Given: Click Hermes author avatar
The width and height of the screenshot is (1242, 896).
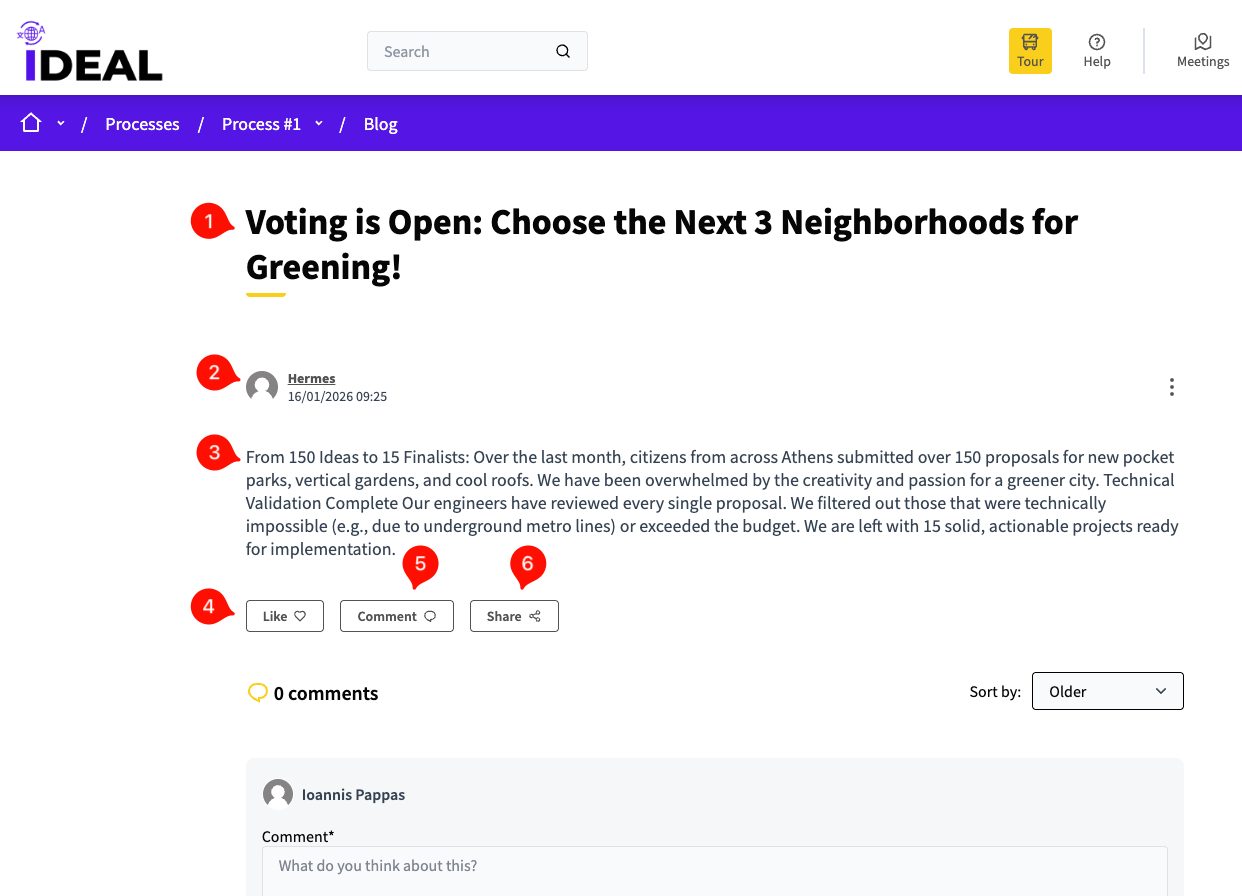Looking at the screenshot, I should coord(262,387).
